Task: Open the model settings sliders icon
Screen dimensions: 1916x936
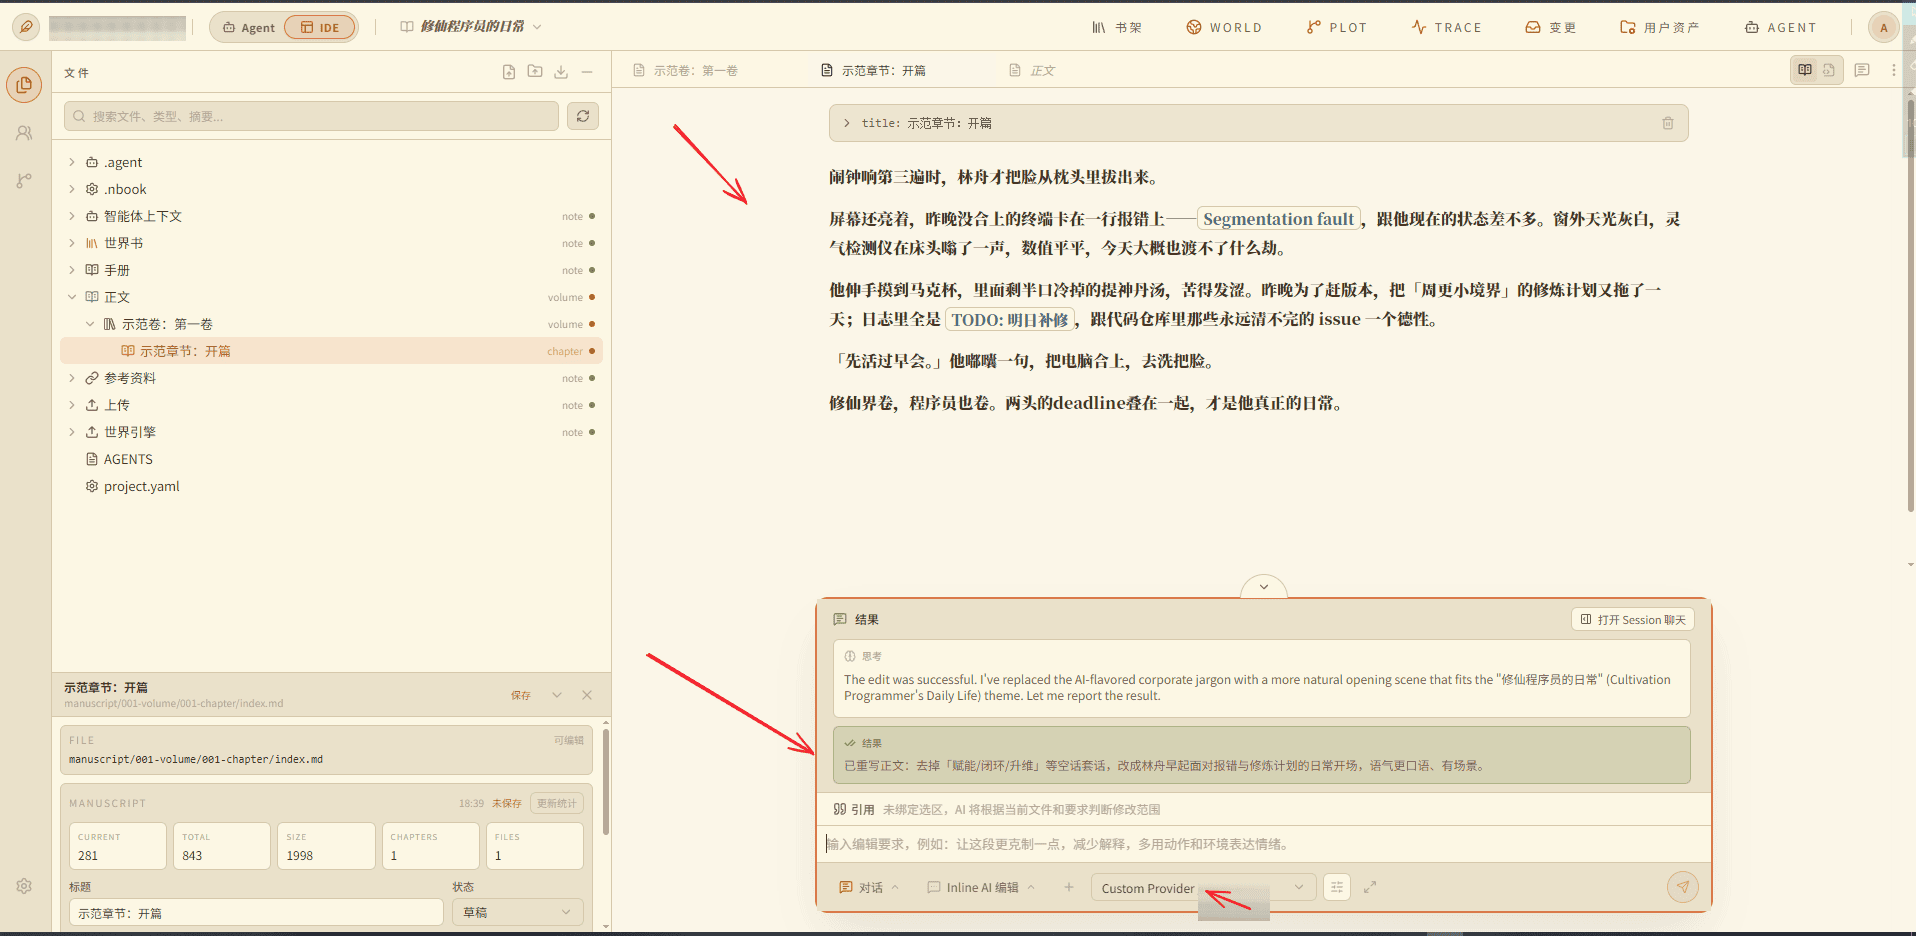Action: 1337,887
